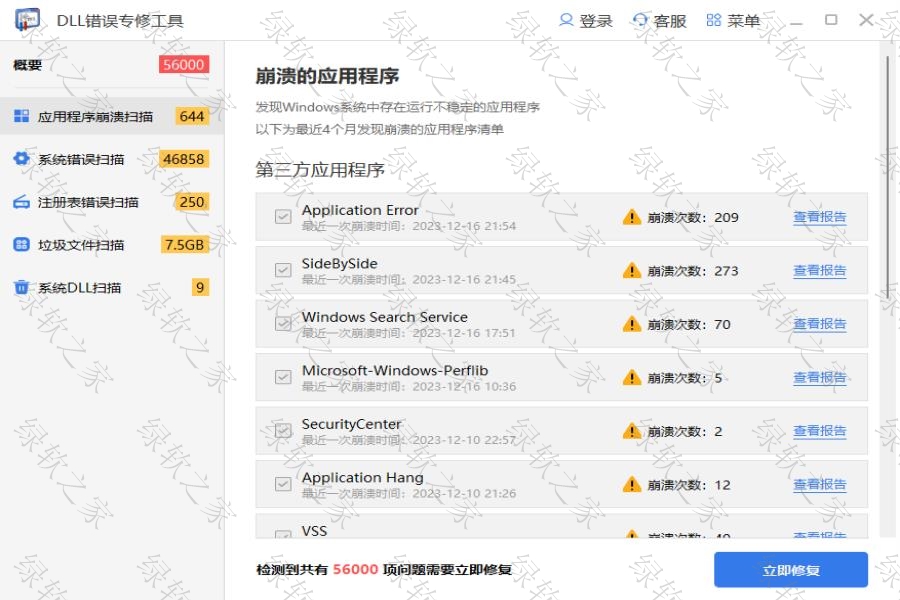Toggle the SecurityCenter checkbox
Viewport: 900px width, 600px height.
283,431
